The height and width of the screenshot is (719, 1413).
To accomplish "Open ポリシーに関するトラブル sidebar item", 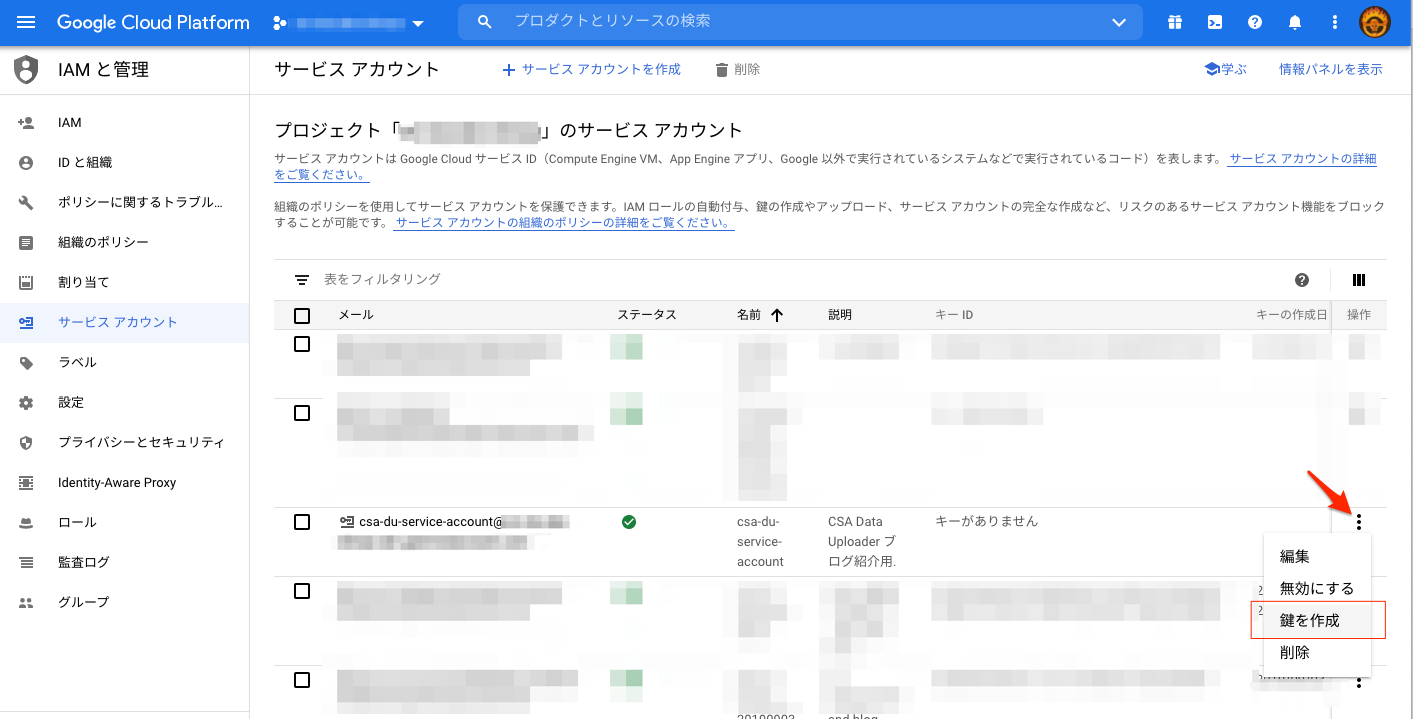I will coord(124,202).
